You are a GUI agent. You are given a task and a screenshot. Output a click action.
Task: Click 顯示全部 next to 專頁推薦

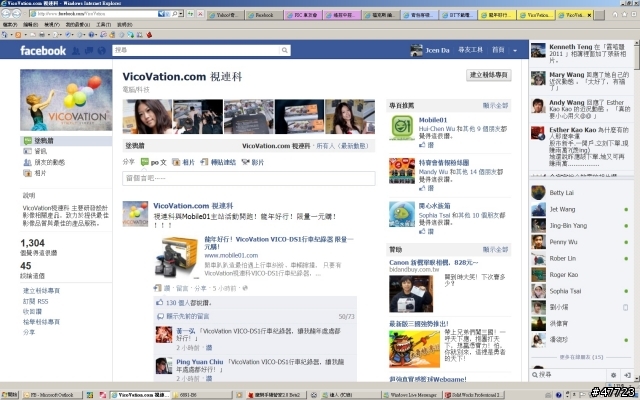pos(495,106)
